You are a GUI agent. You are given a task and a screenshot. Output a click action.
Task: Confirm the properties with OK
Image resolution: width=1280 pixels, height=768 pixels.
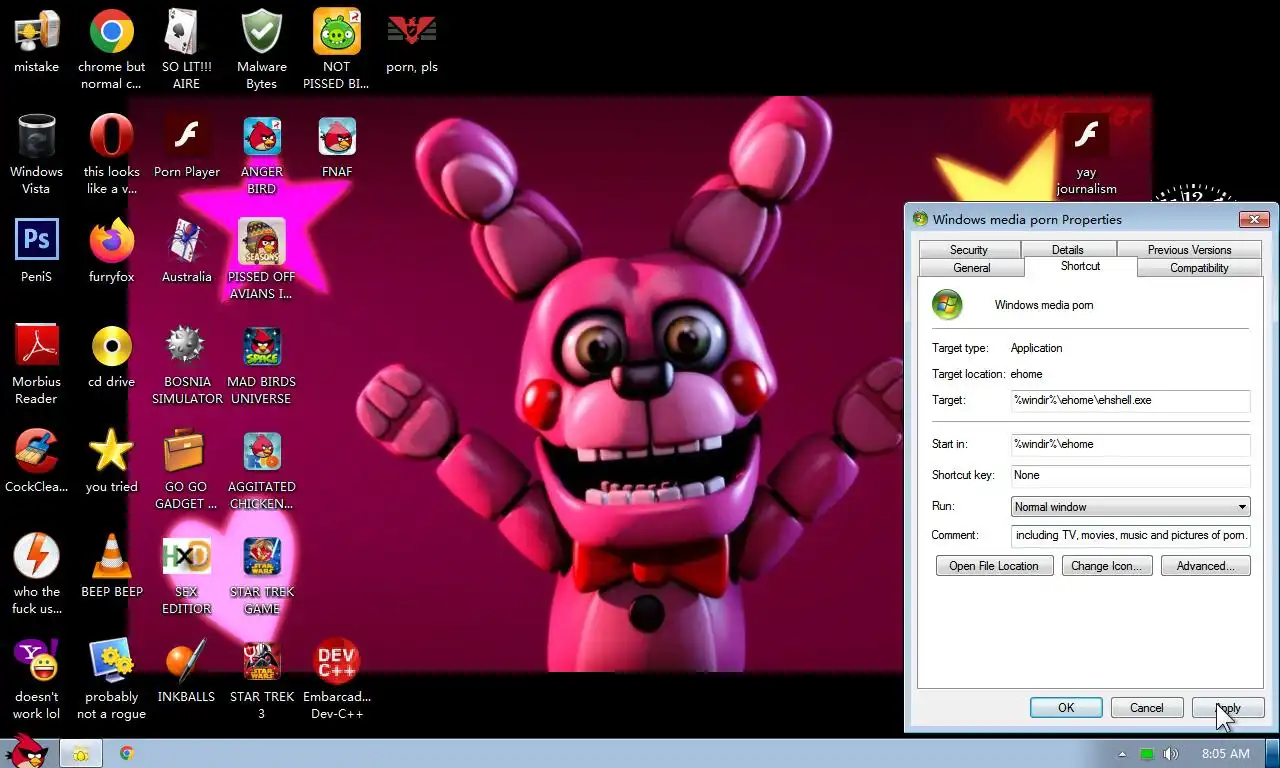pos(1066,708)
